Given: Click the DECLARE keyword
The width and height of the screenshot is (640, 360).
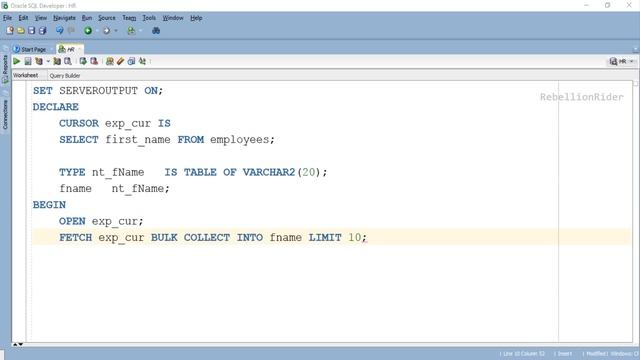Looking at the screenshot, I should [56, 107].
